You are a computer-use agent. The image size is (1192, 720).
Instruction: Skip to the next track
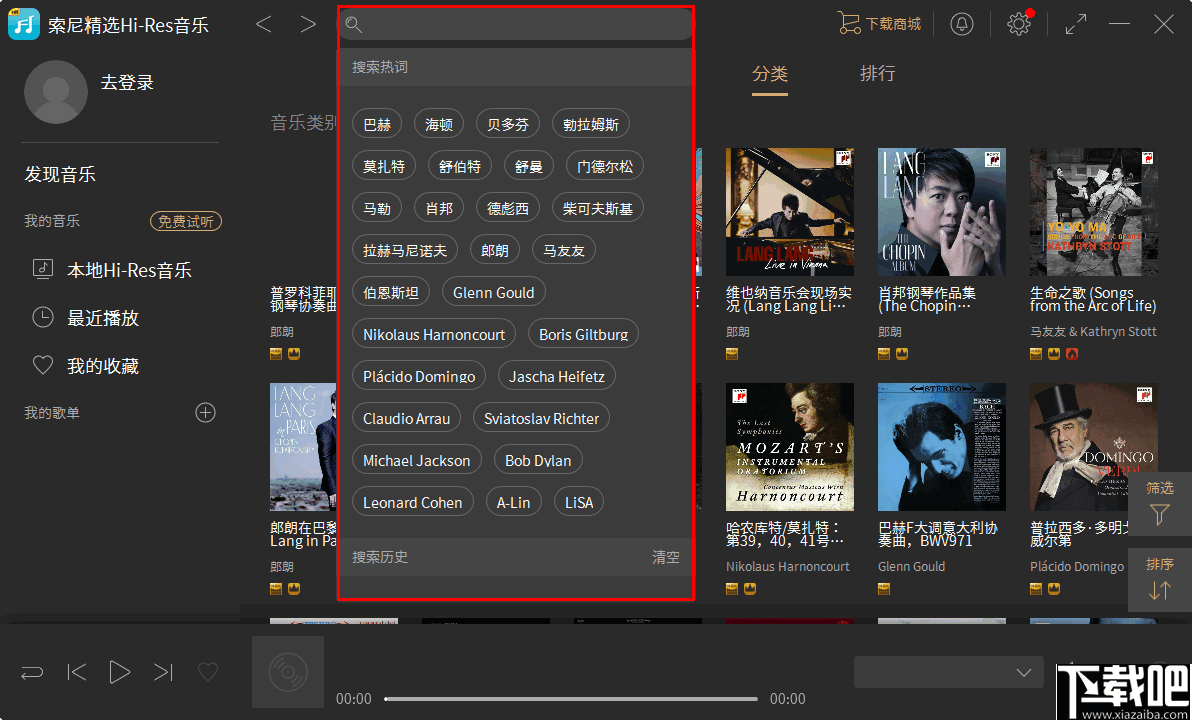click(x=163, y=672)
